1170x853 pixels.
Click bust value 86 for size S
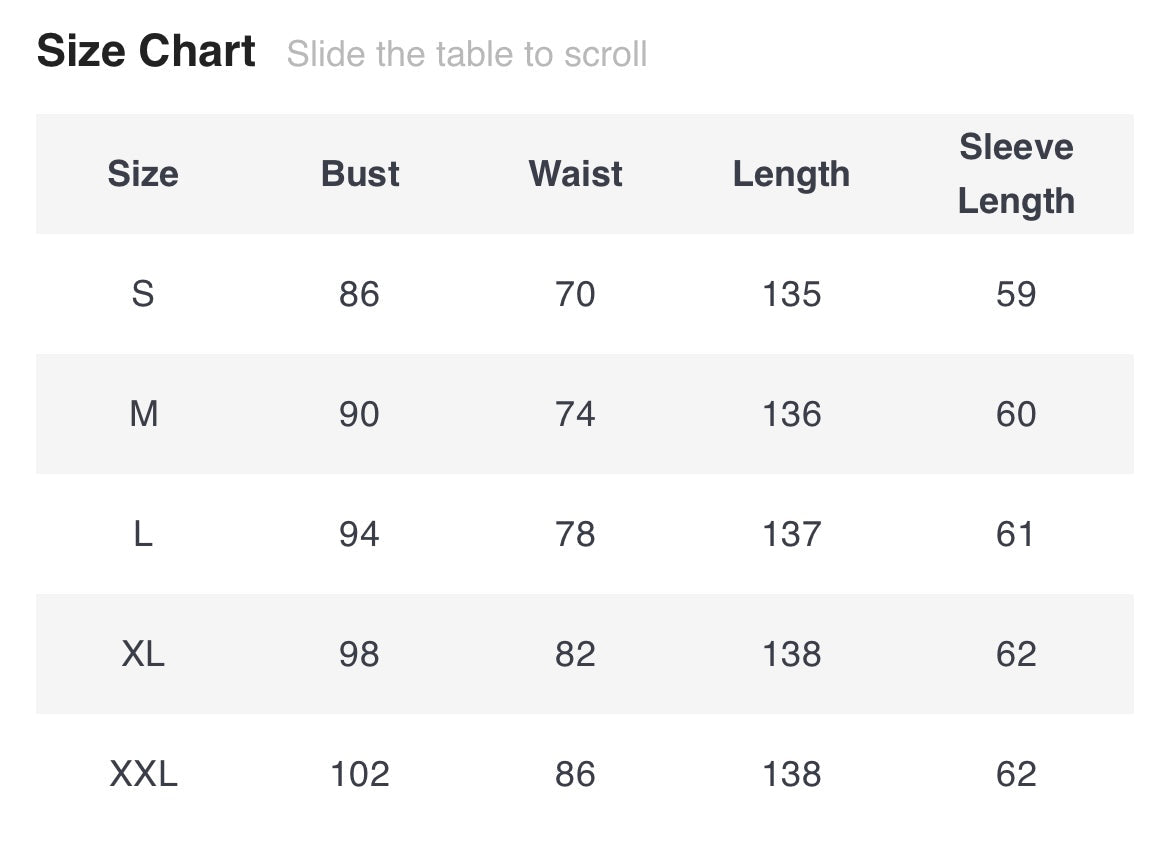(x=359, y=294)
